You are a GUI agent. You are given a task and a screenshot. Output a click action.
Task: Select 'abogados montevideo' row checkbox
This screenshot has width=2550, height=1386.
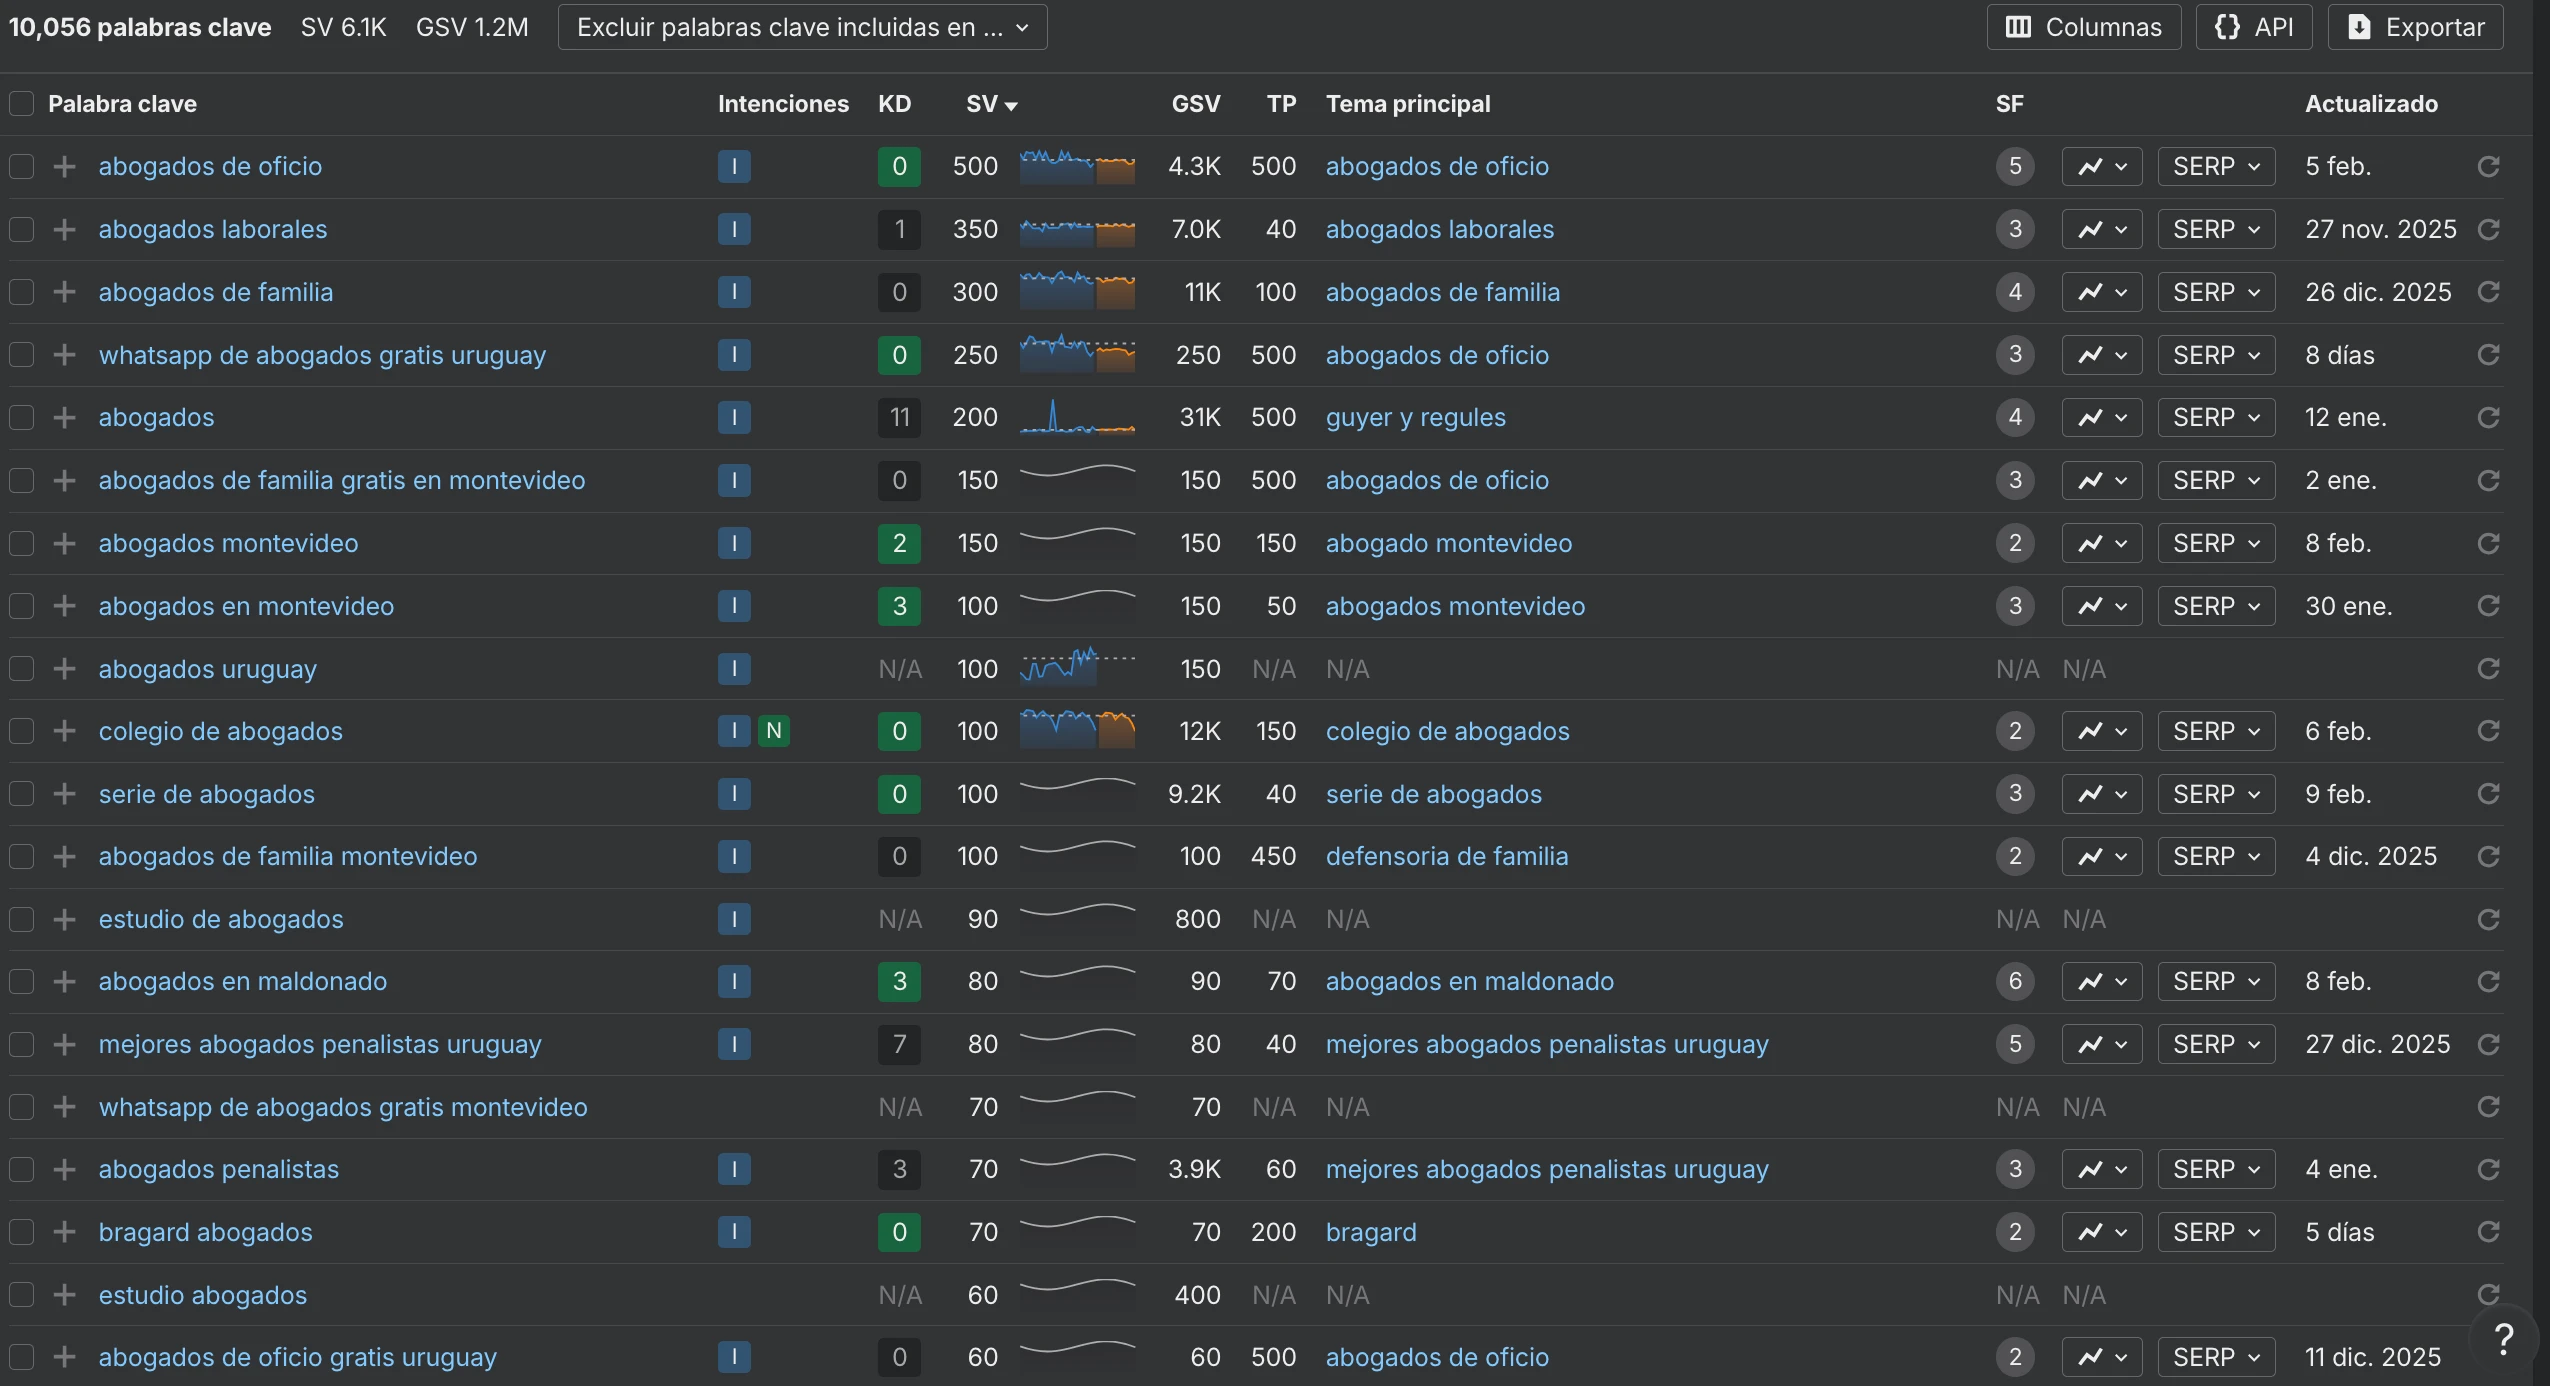[x=21, y=543]
